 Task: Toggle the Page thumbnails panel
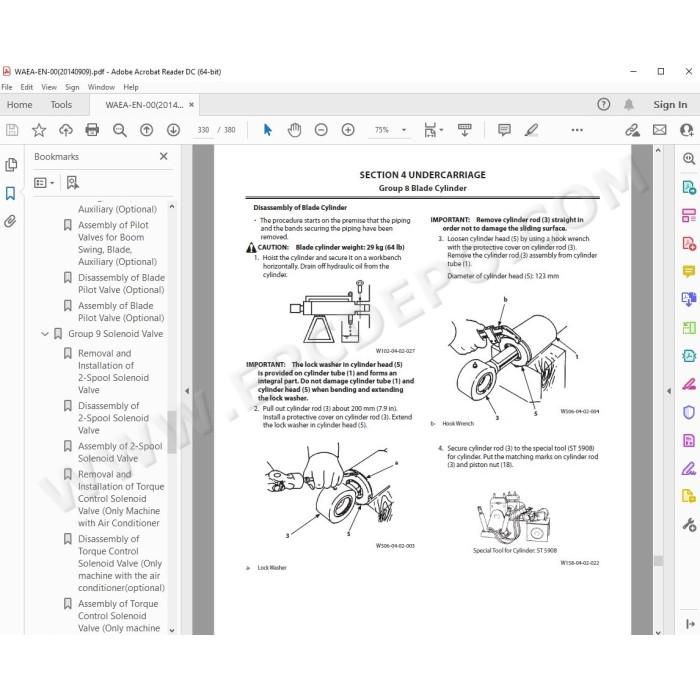coord(11,165)
